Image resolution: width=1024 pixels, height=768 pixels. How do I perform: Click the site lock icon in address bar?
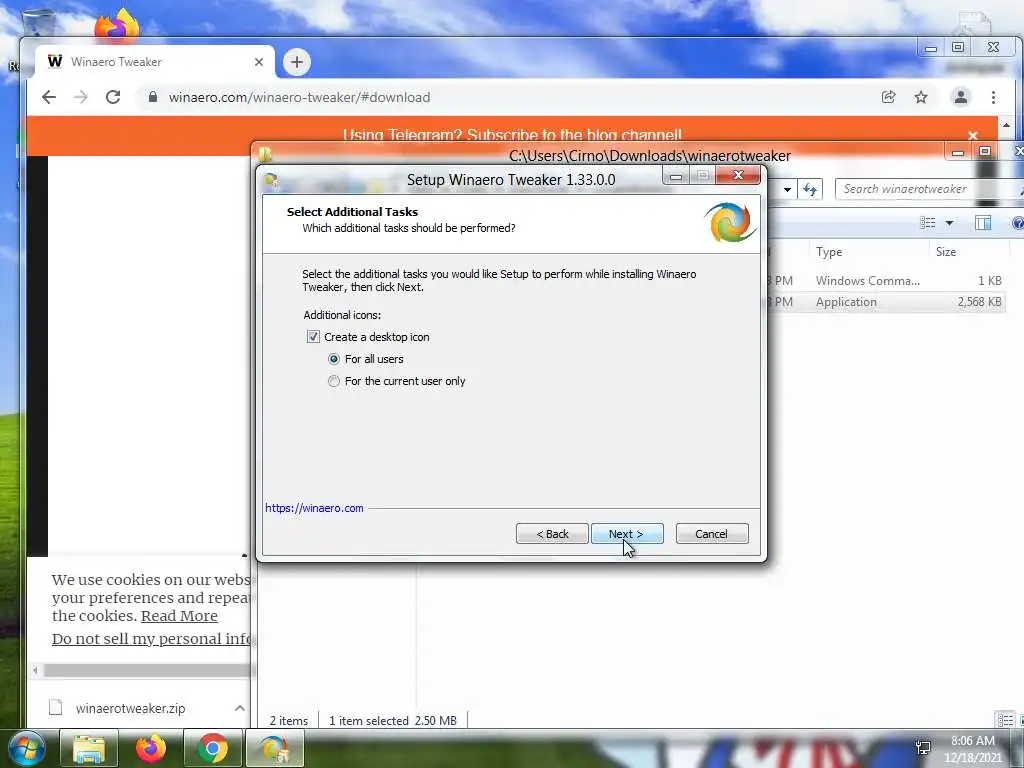coord(153,97)
